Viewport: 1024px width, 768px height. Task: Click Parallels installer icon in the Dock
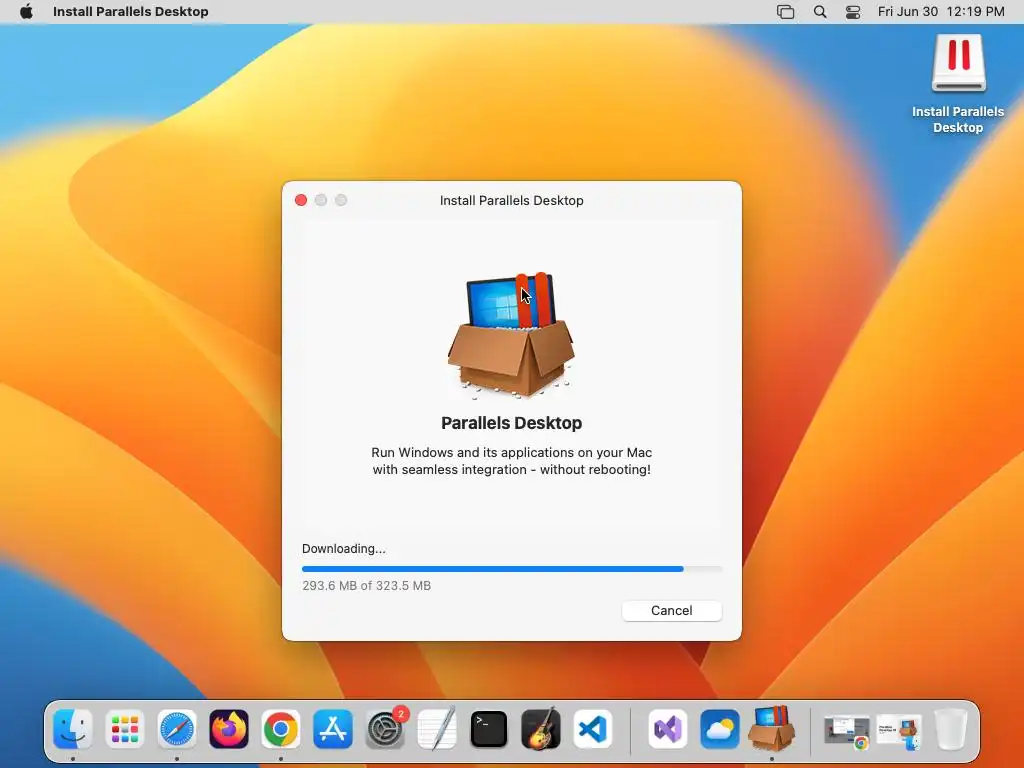[771, 728]
